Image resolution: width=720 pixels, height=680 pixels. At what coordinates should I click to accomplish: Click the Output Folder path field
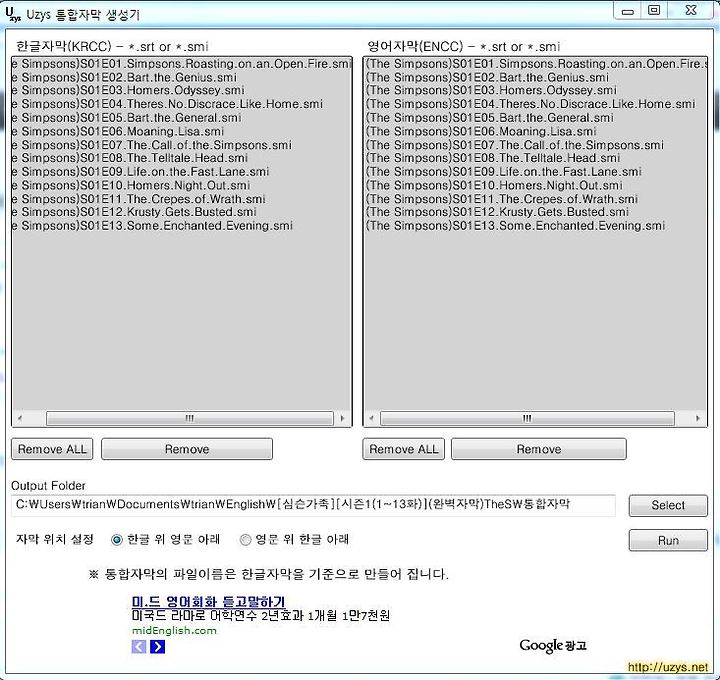pos(313,505)
